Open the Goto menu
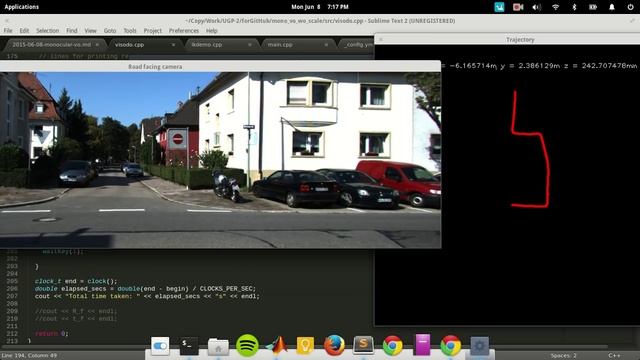 [110, 31]
